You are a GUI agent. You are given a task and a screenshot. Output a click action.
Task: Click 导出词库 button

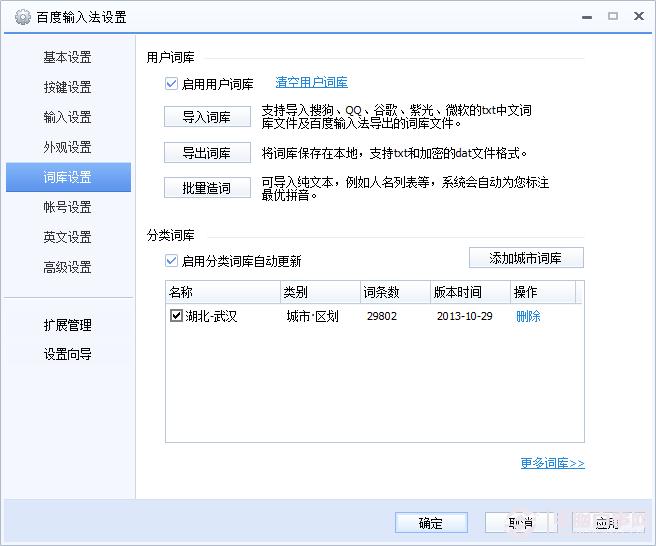pos(208,153)
